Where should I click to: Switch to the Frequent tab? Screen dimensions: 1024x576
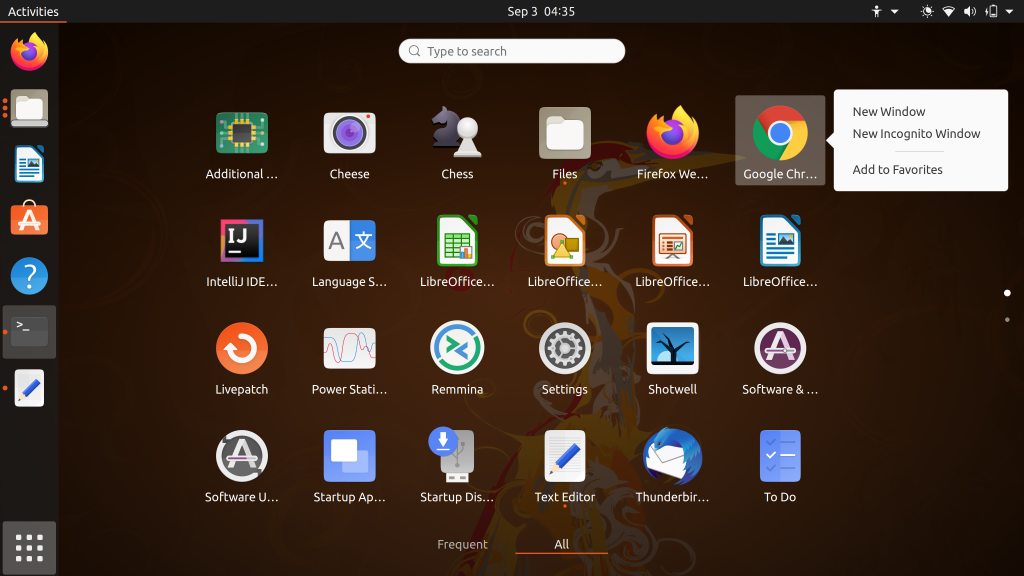pos(462,544)
